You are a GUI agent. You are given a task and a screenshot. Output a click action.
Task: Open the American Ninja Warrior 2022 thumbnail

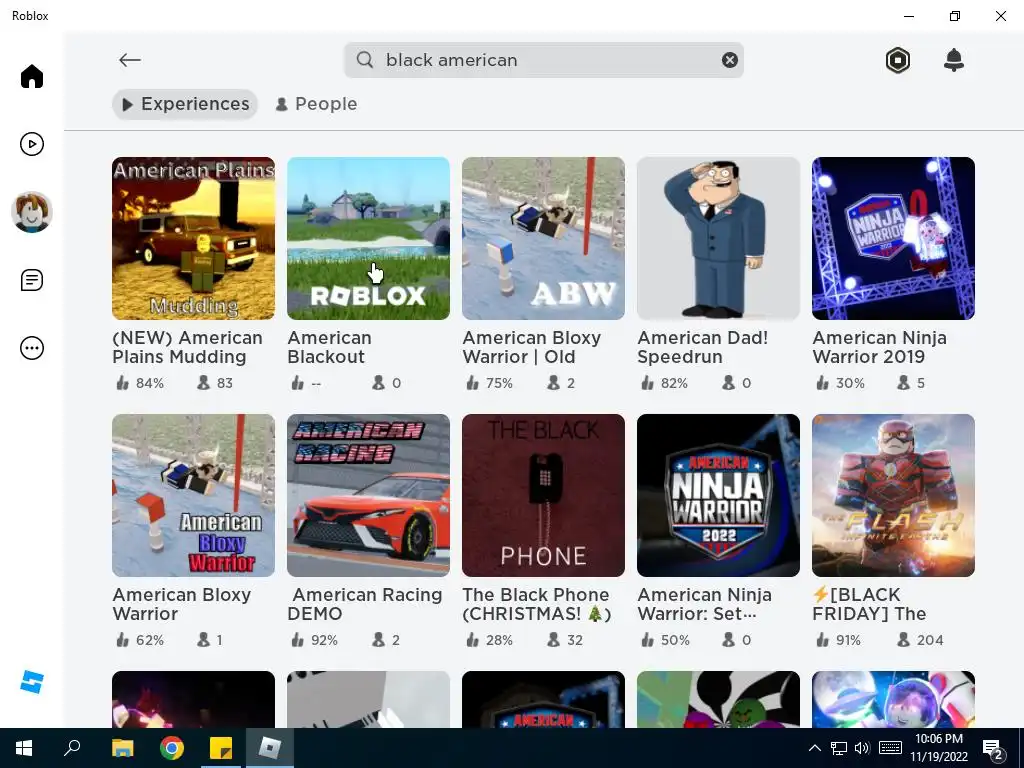[x=718, y=496]
